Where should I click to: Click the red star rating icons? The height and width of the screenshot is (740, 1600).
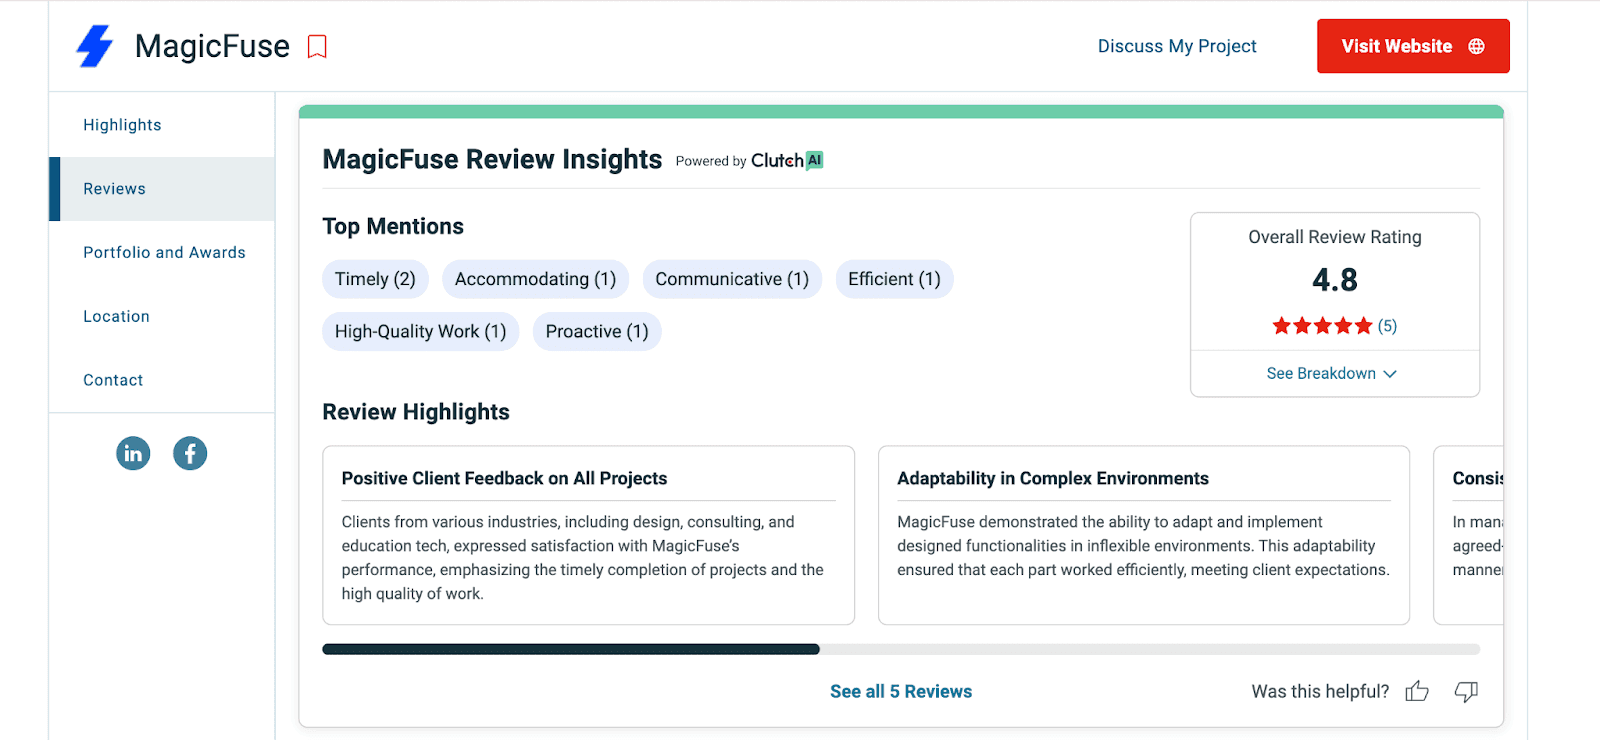(x=1322, y=326)
